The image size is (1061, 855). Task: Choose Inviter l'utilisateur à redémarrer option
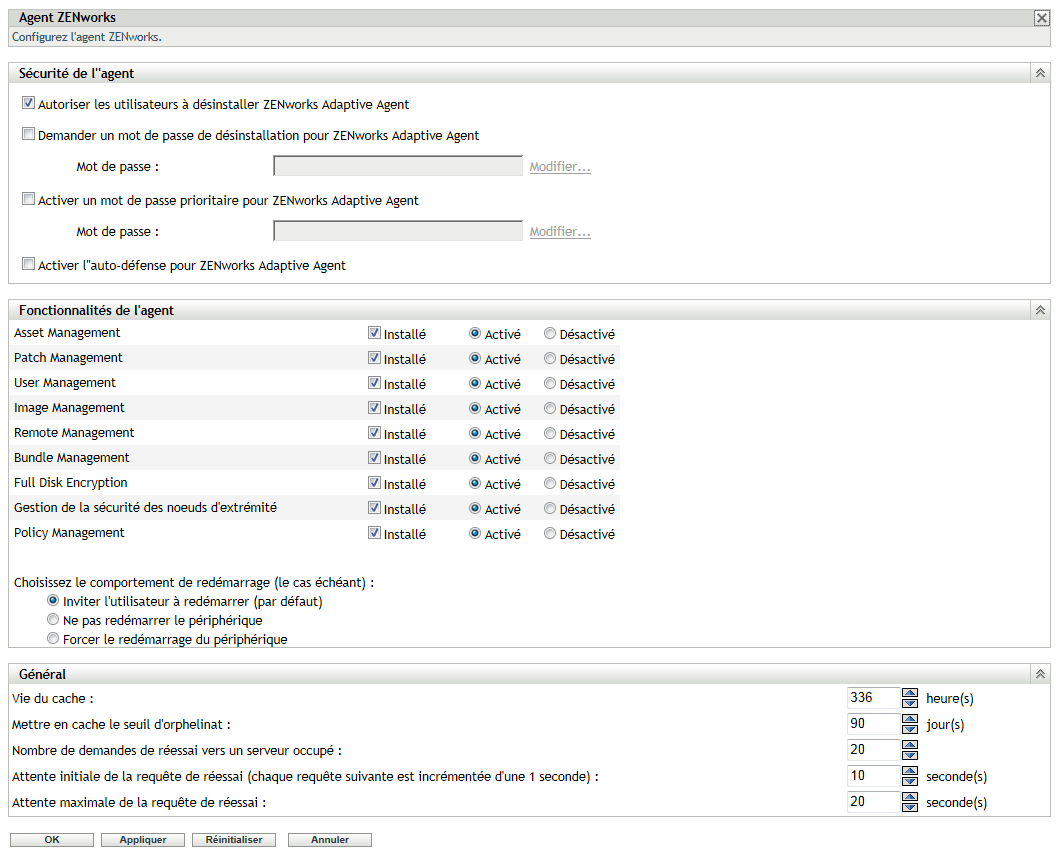(53, 601)
